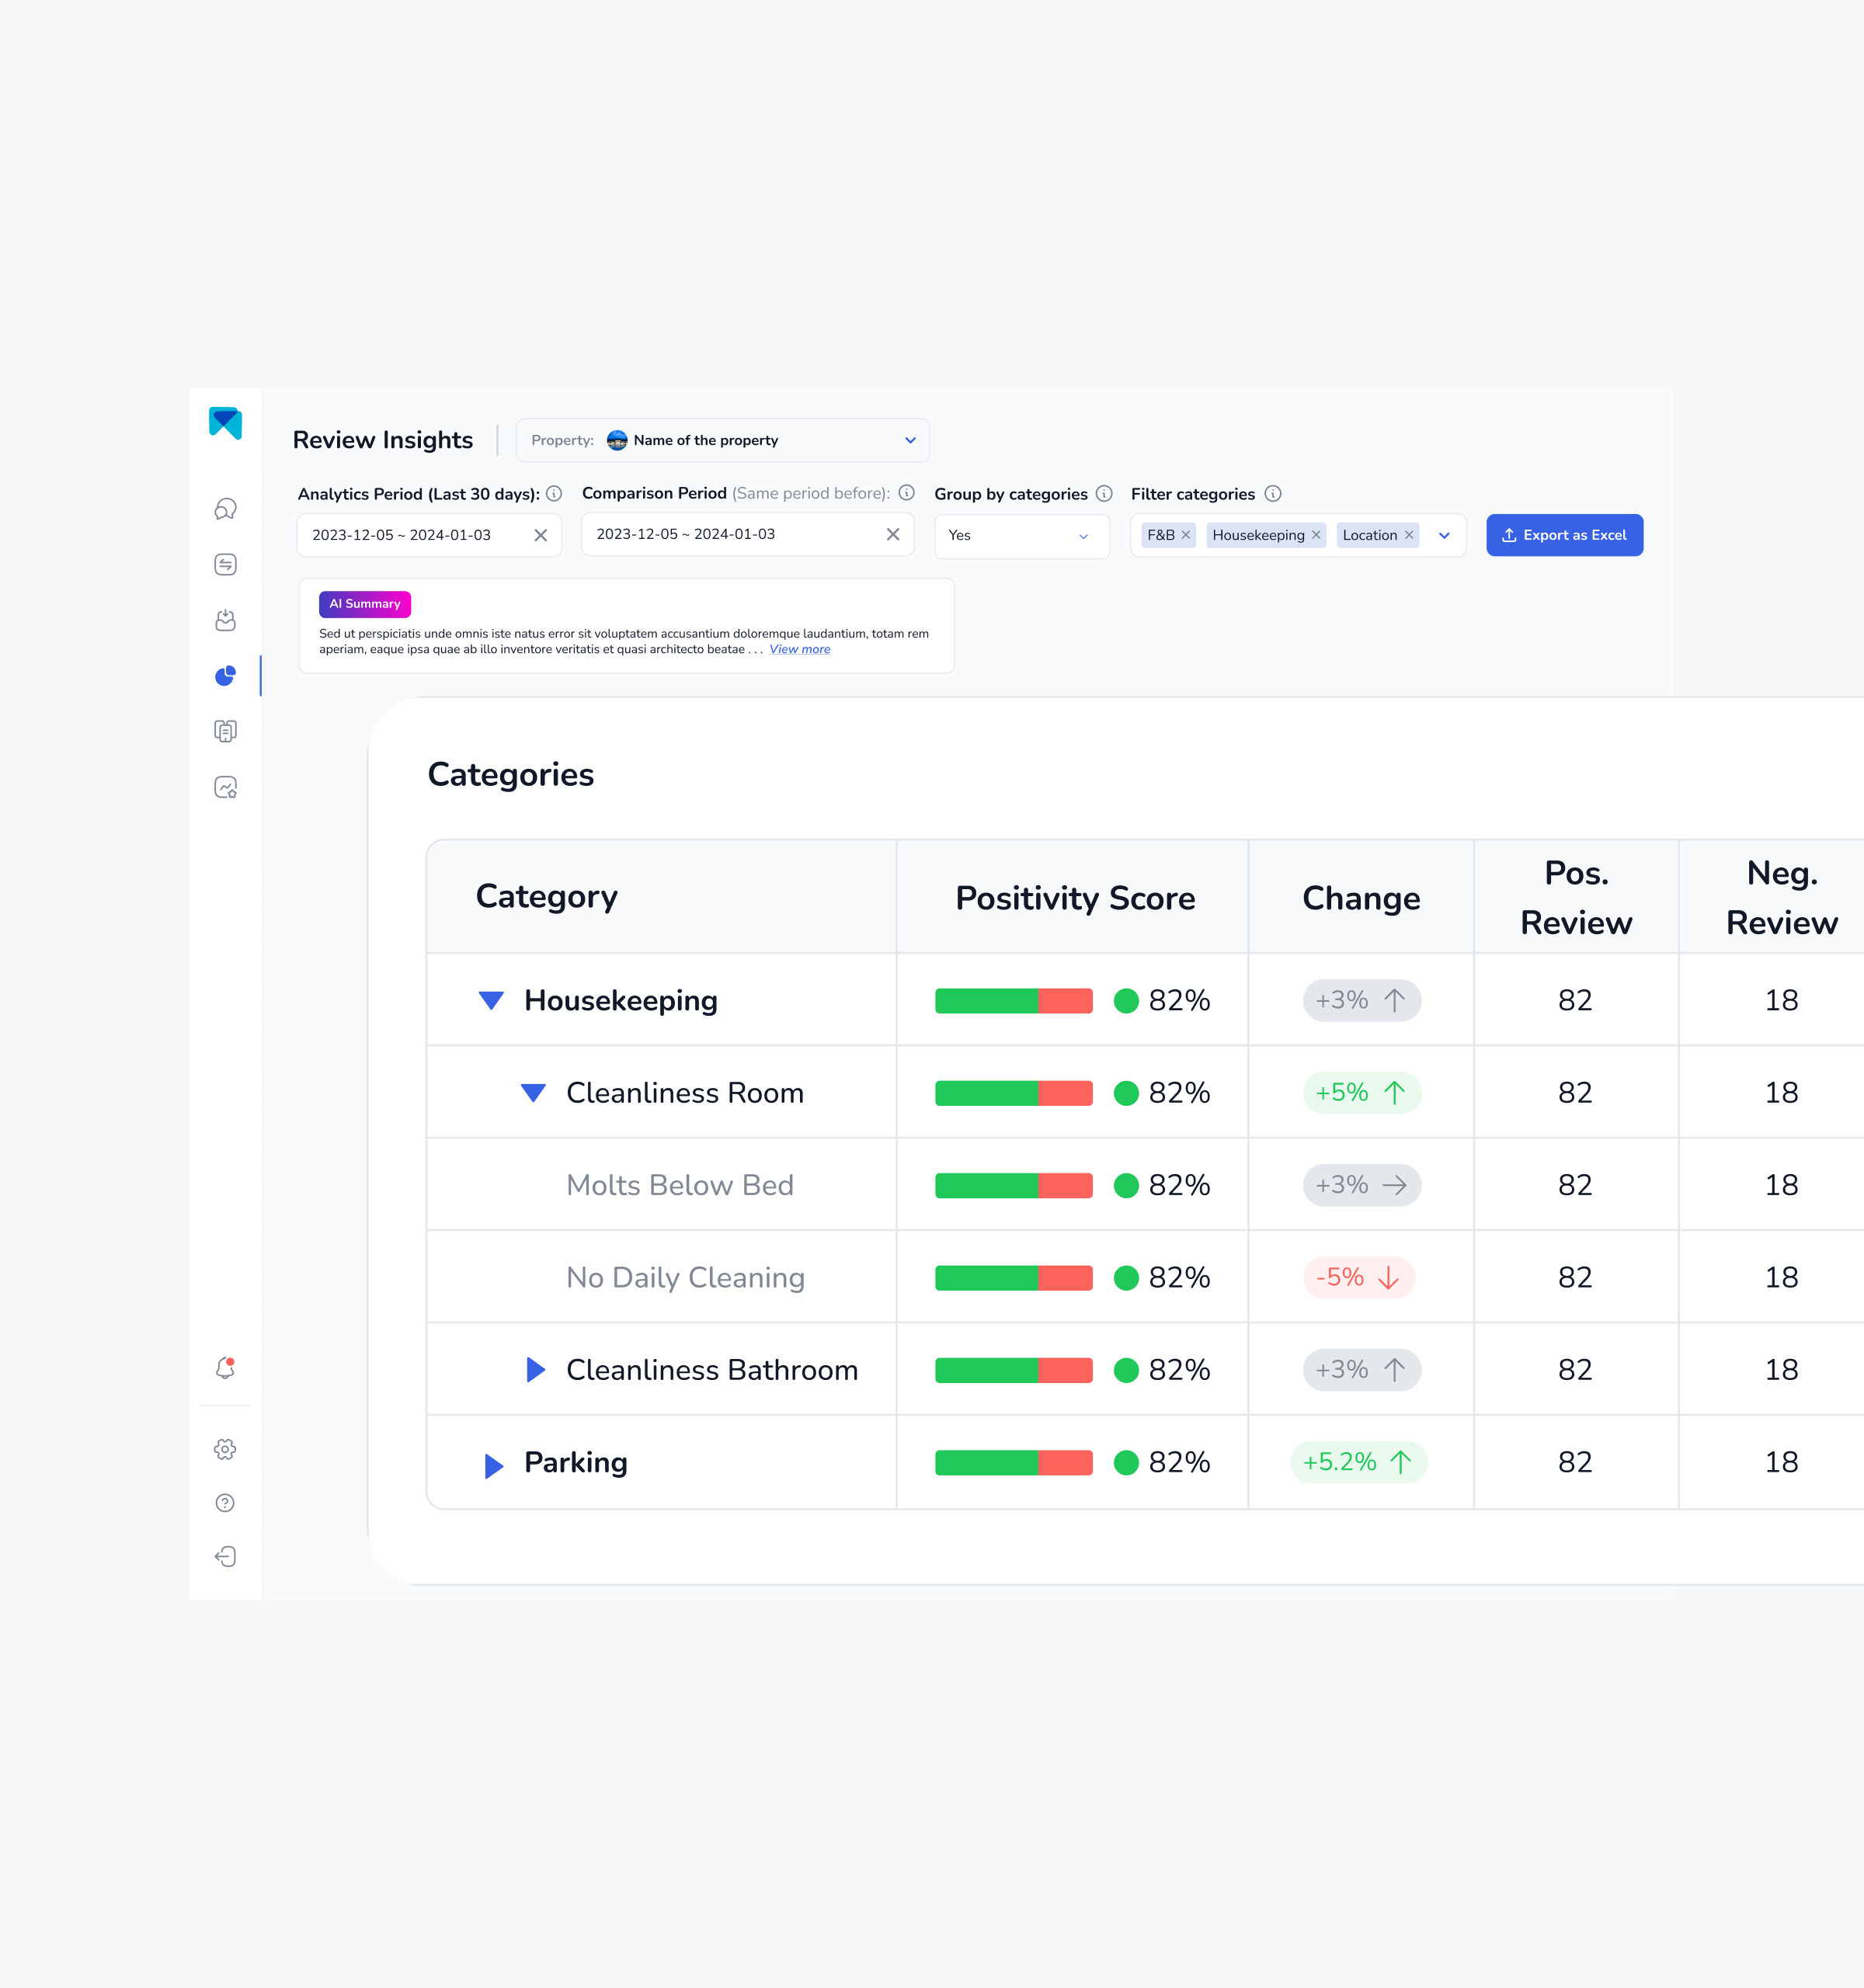Click the Analytics Period date field
Viewport: 1864px width, 1988px height.
click(429, 535)
